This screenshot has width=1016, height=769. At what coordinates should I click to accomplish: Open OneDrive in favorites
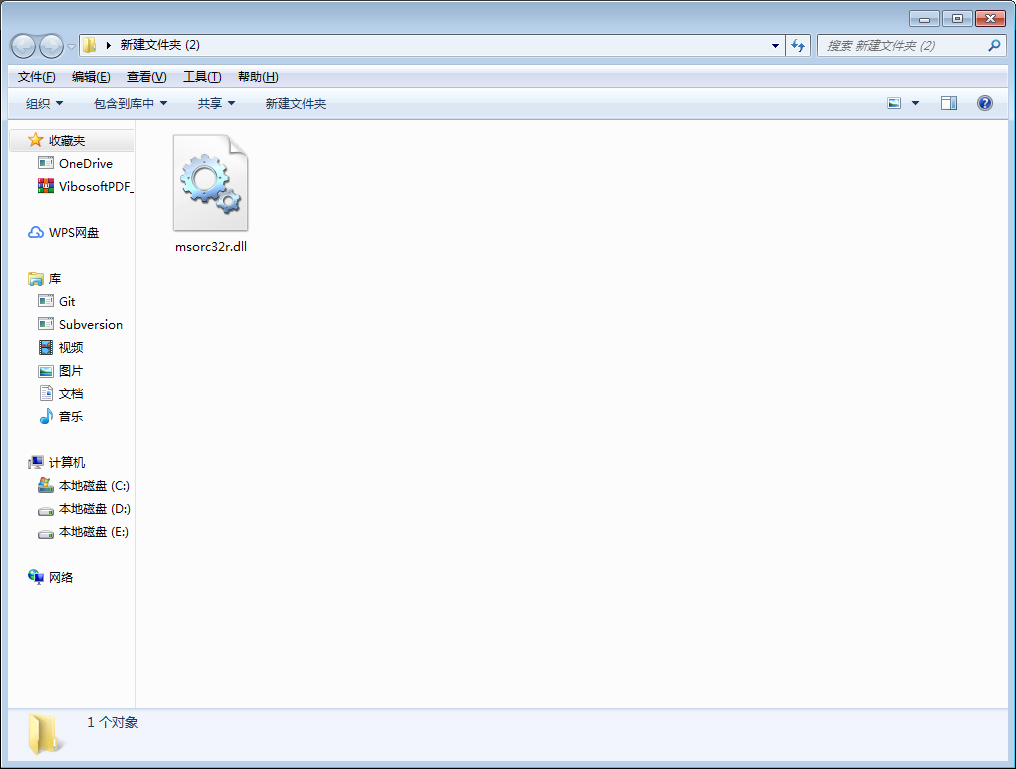click(85, 163)
